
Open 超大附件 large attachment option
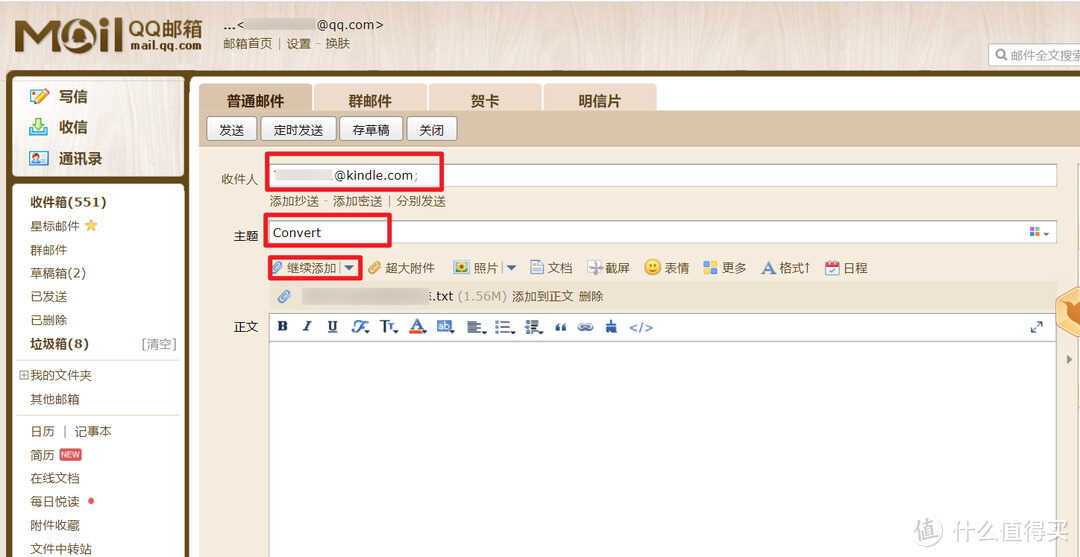401,268
